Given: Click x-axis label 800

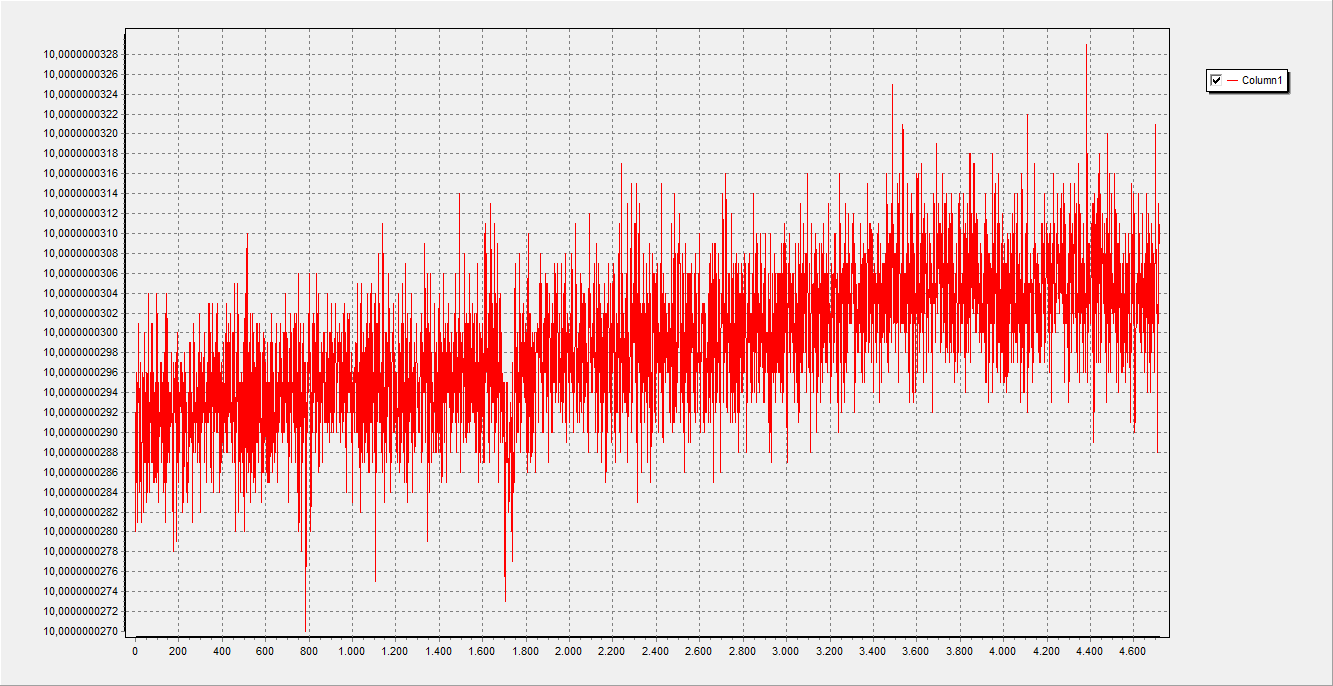Looking at the screenshot, I should (x=308, y=651).
